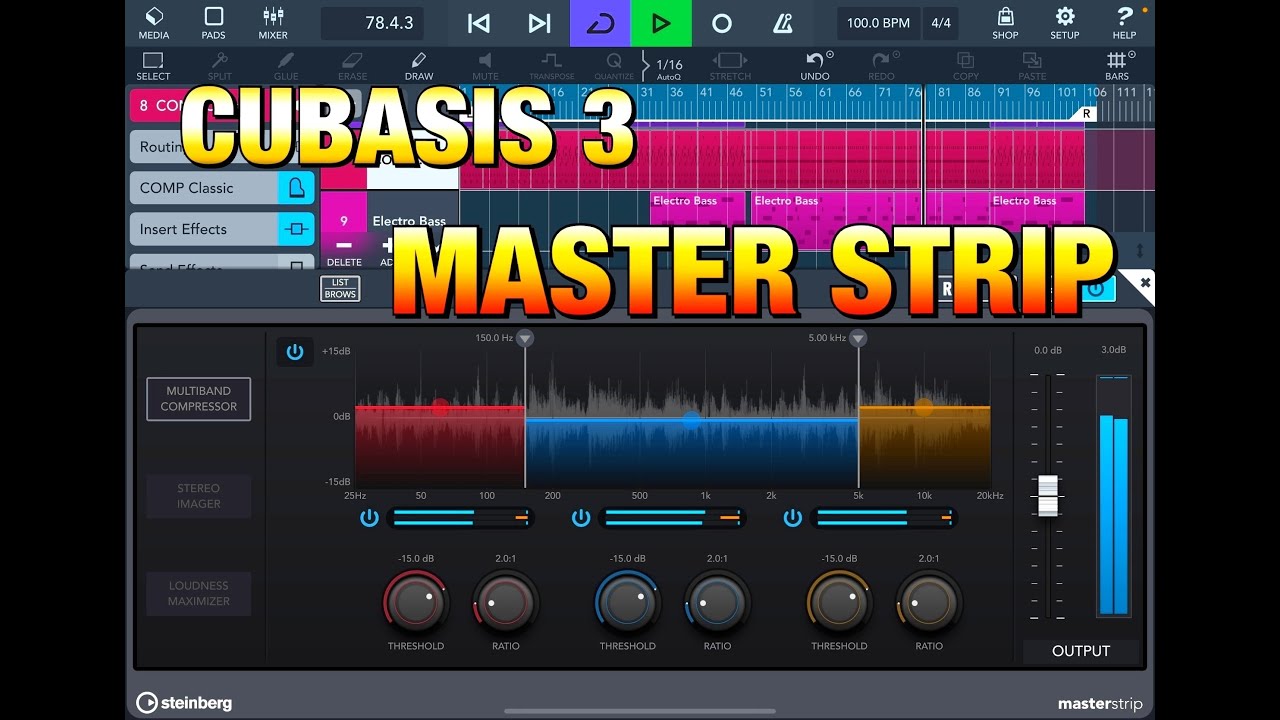The width and height of the screenshot is (1280, 720).
Task: Click COPY
Action: pyautogui.click(x=966, y=66)
